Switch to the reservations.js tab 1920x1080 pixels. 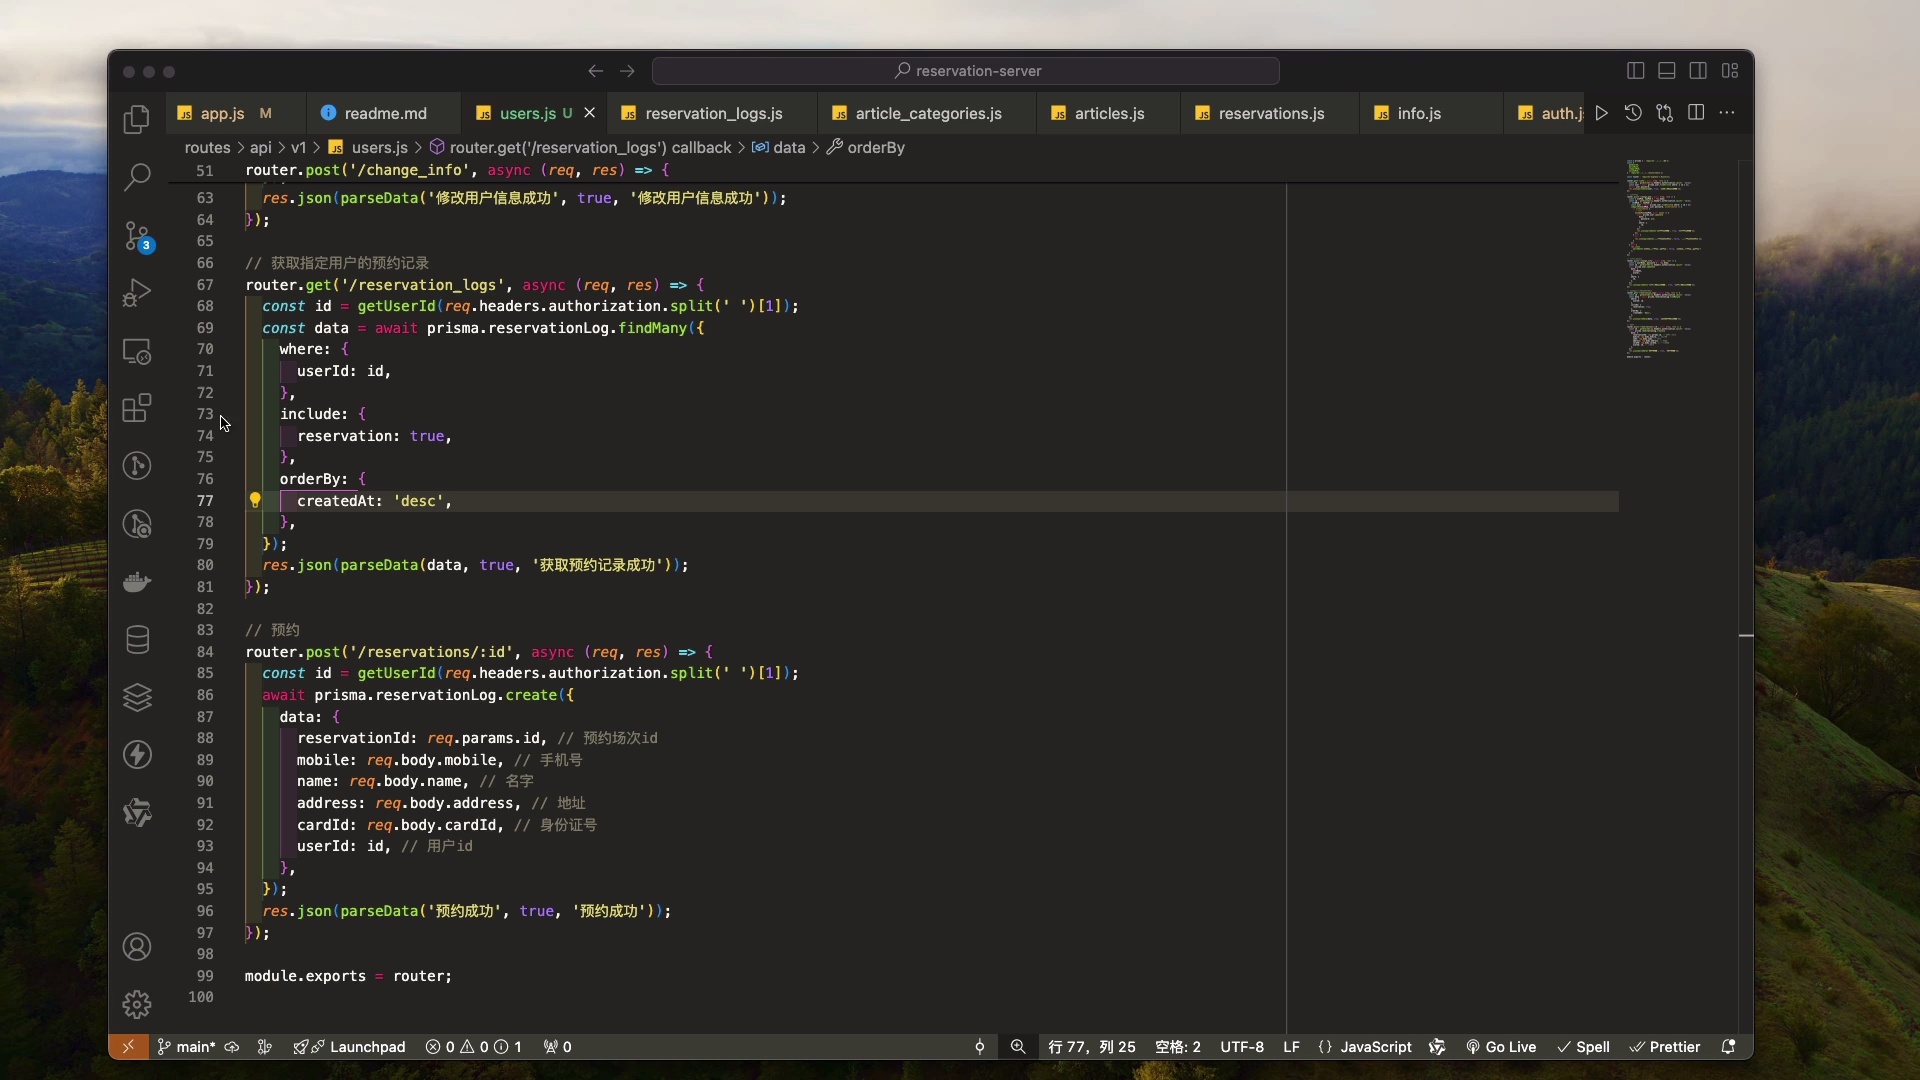pos(1270,113)
